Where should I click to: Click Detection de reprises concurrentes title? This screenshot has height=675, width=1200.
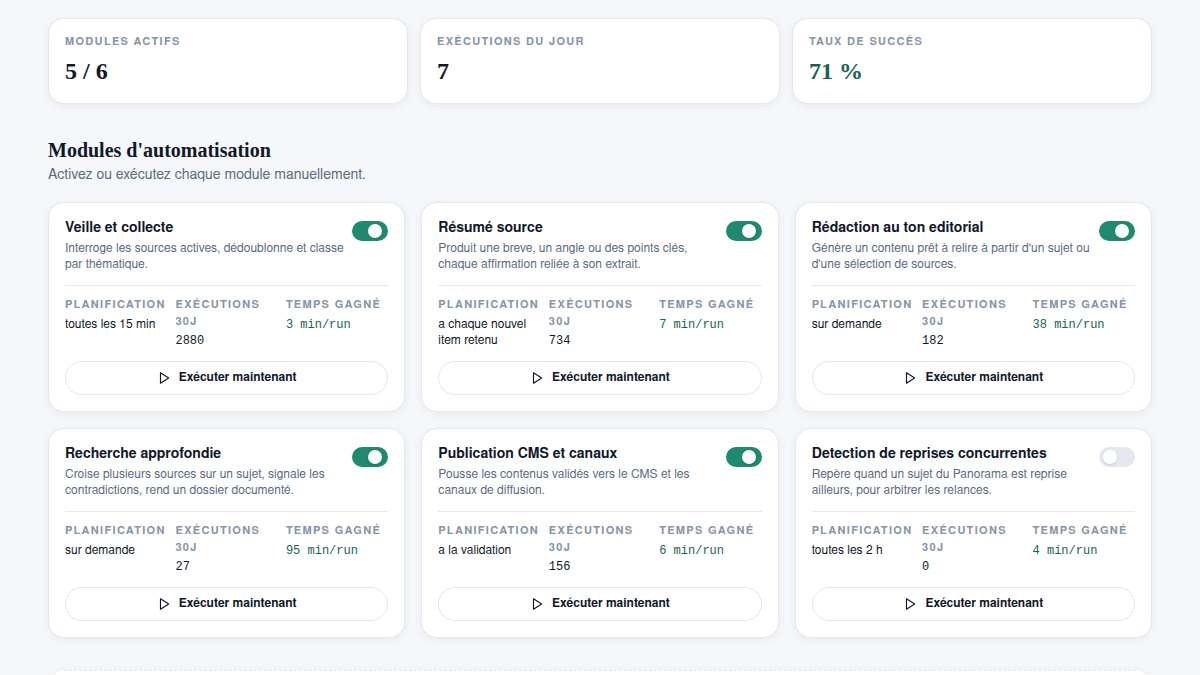click(x=929, y=453)
